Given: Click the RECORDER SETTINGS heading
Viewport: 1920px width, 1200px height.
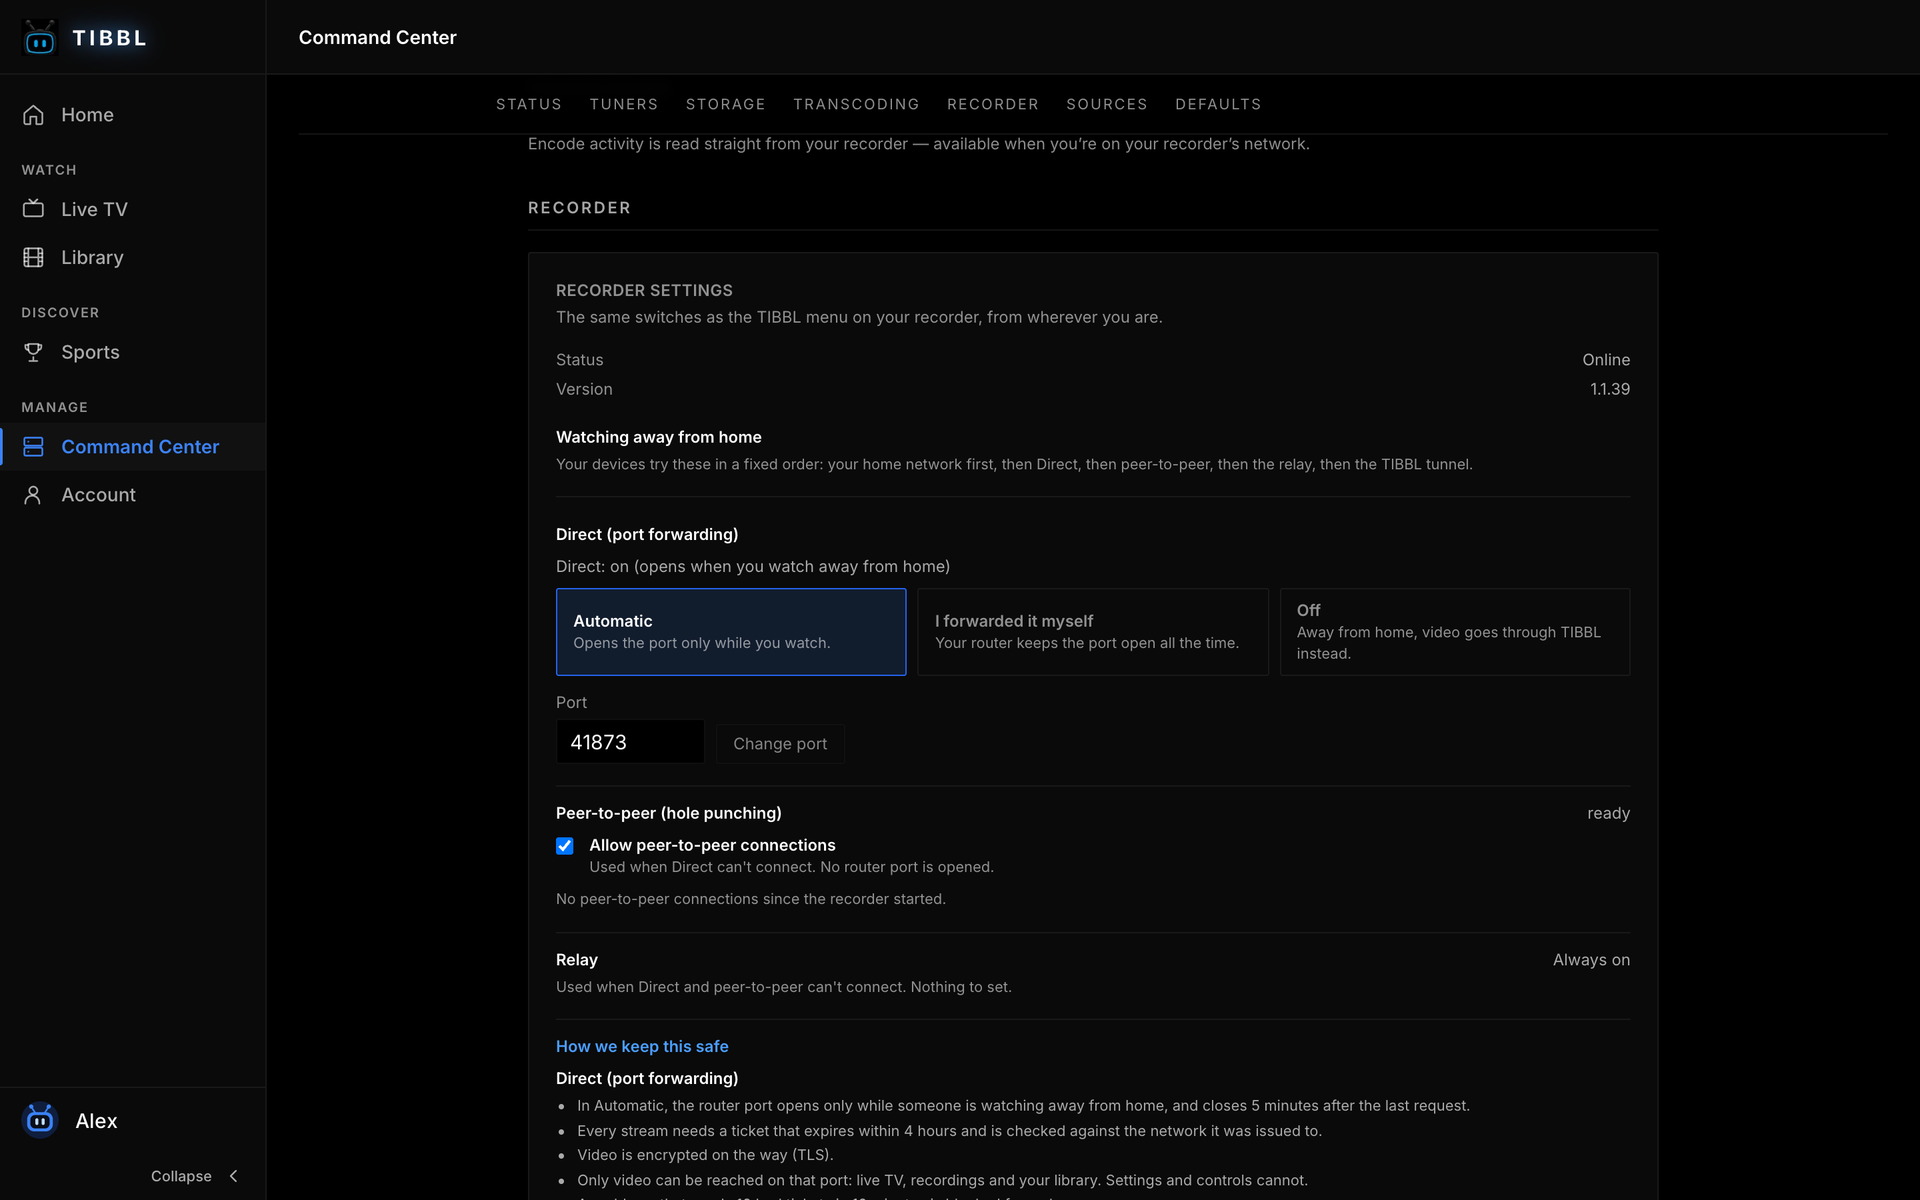Looking at the screenshot, I should click(x=644, y=290).
